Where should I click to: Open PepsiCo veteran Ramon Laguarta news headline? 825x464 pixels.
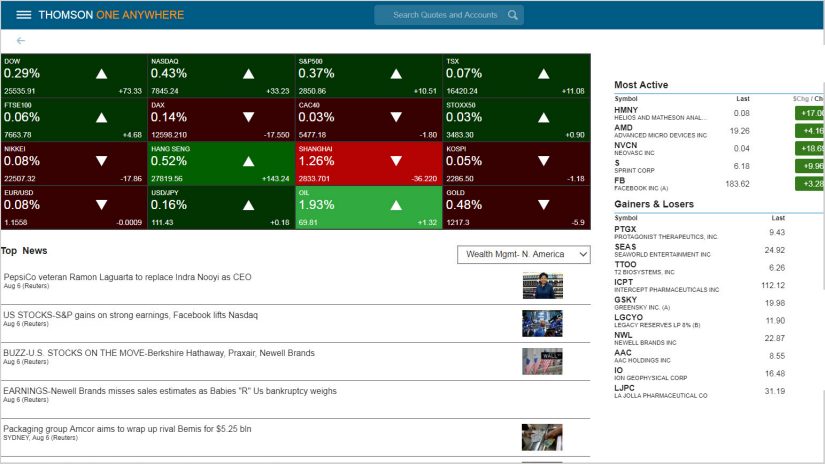click(x=127, y=277)
